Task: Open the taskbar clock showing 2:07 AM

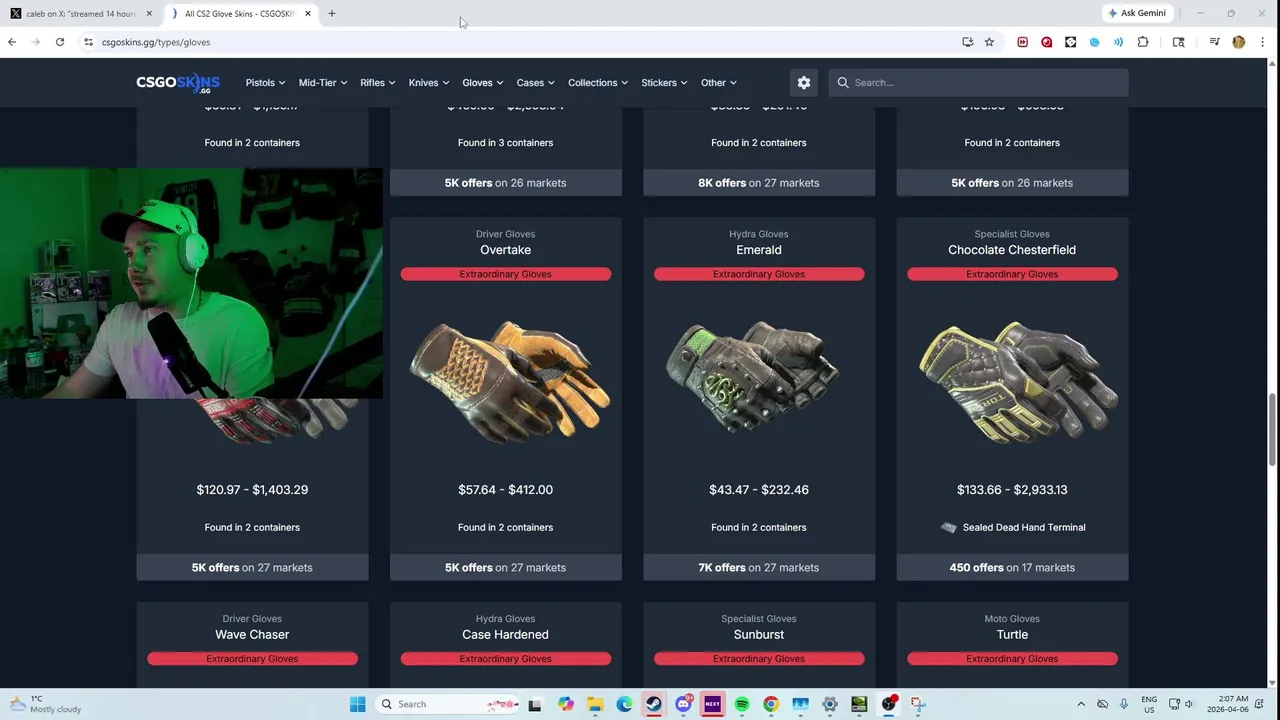Action: tap(1227, 704)
